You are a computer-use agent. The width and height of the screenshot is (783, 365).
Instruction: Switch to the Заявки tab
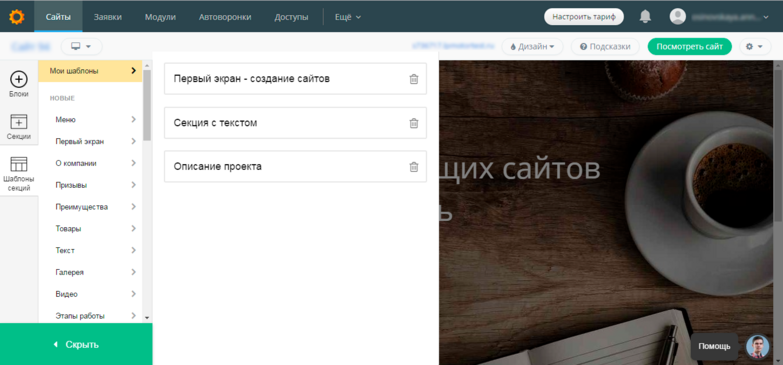(107, 17)
